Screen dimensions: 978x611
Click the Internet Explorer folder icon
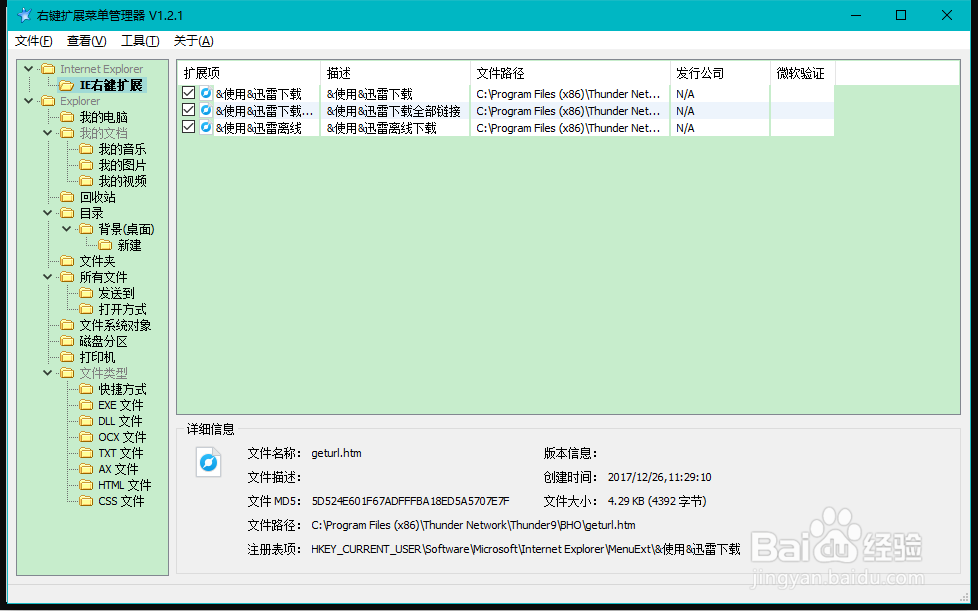tap(48, 69)
